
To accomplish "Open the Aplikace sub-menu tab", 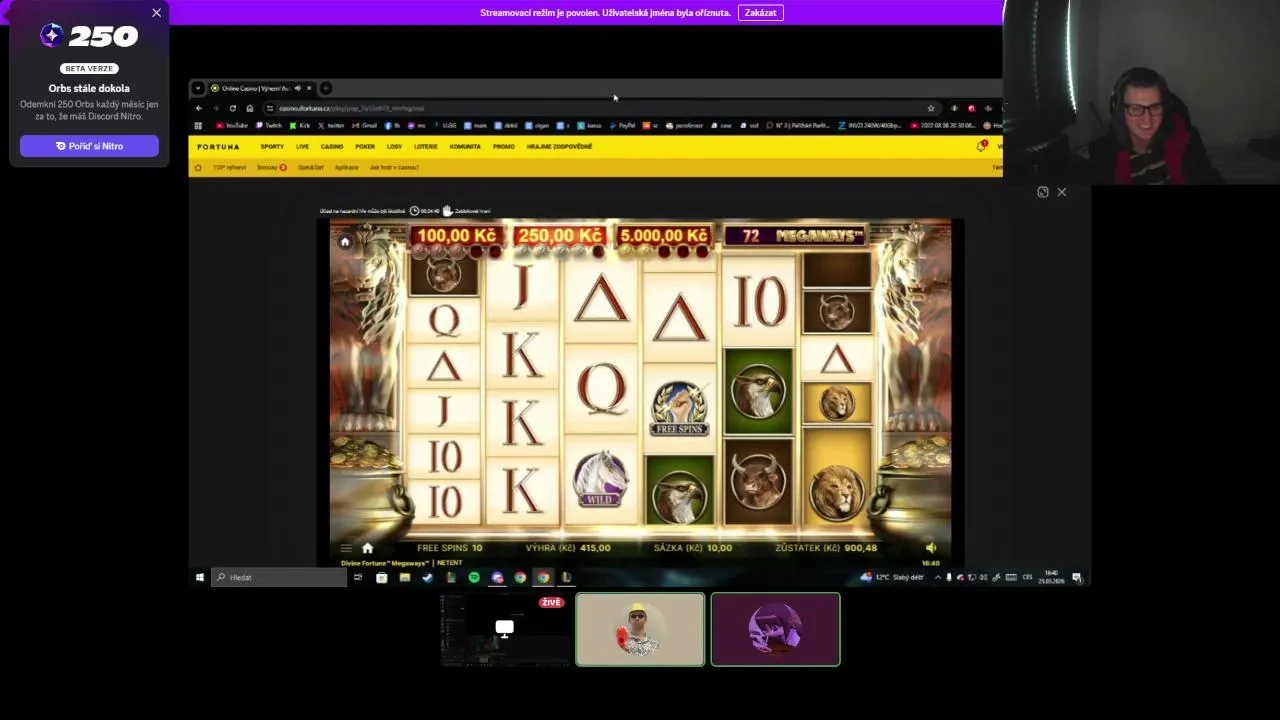I will [346, 168].
